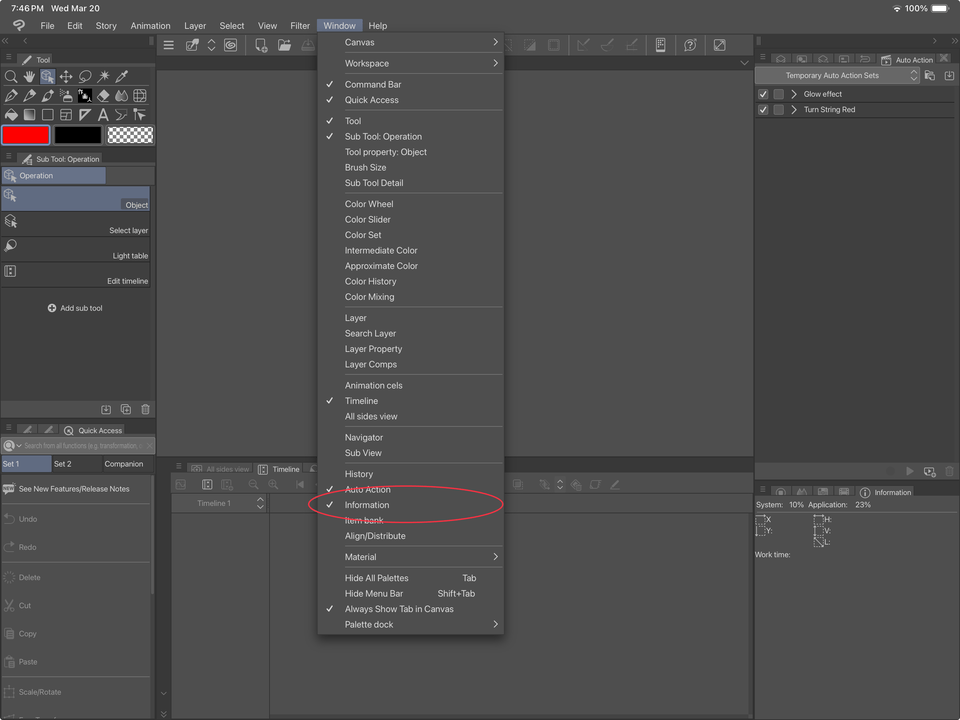The image size is (960, 720).
Task: Open file via command bar folder icon
Action: 284,45
